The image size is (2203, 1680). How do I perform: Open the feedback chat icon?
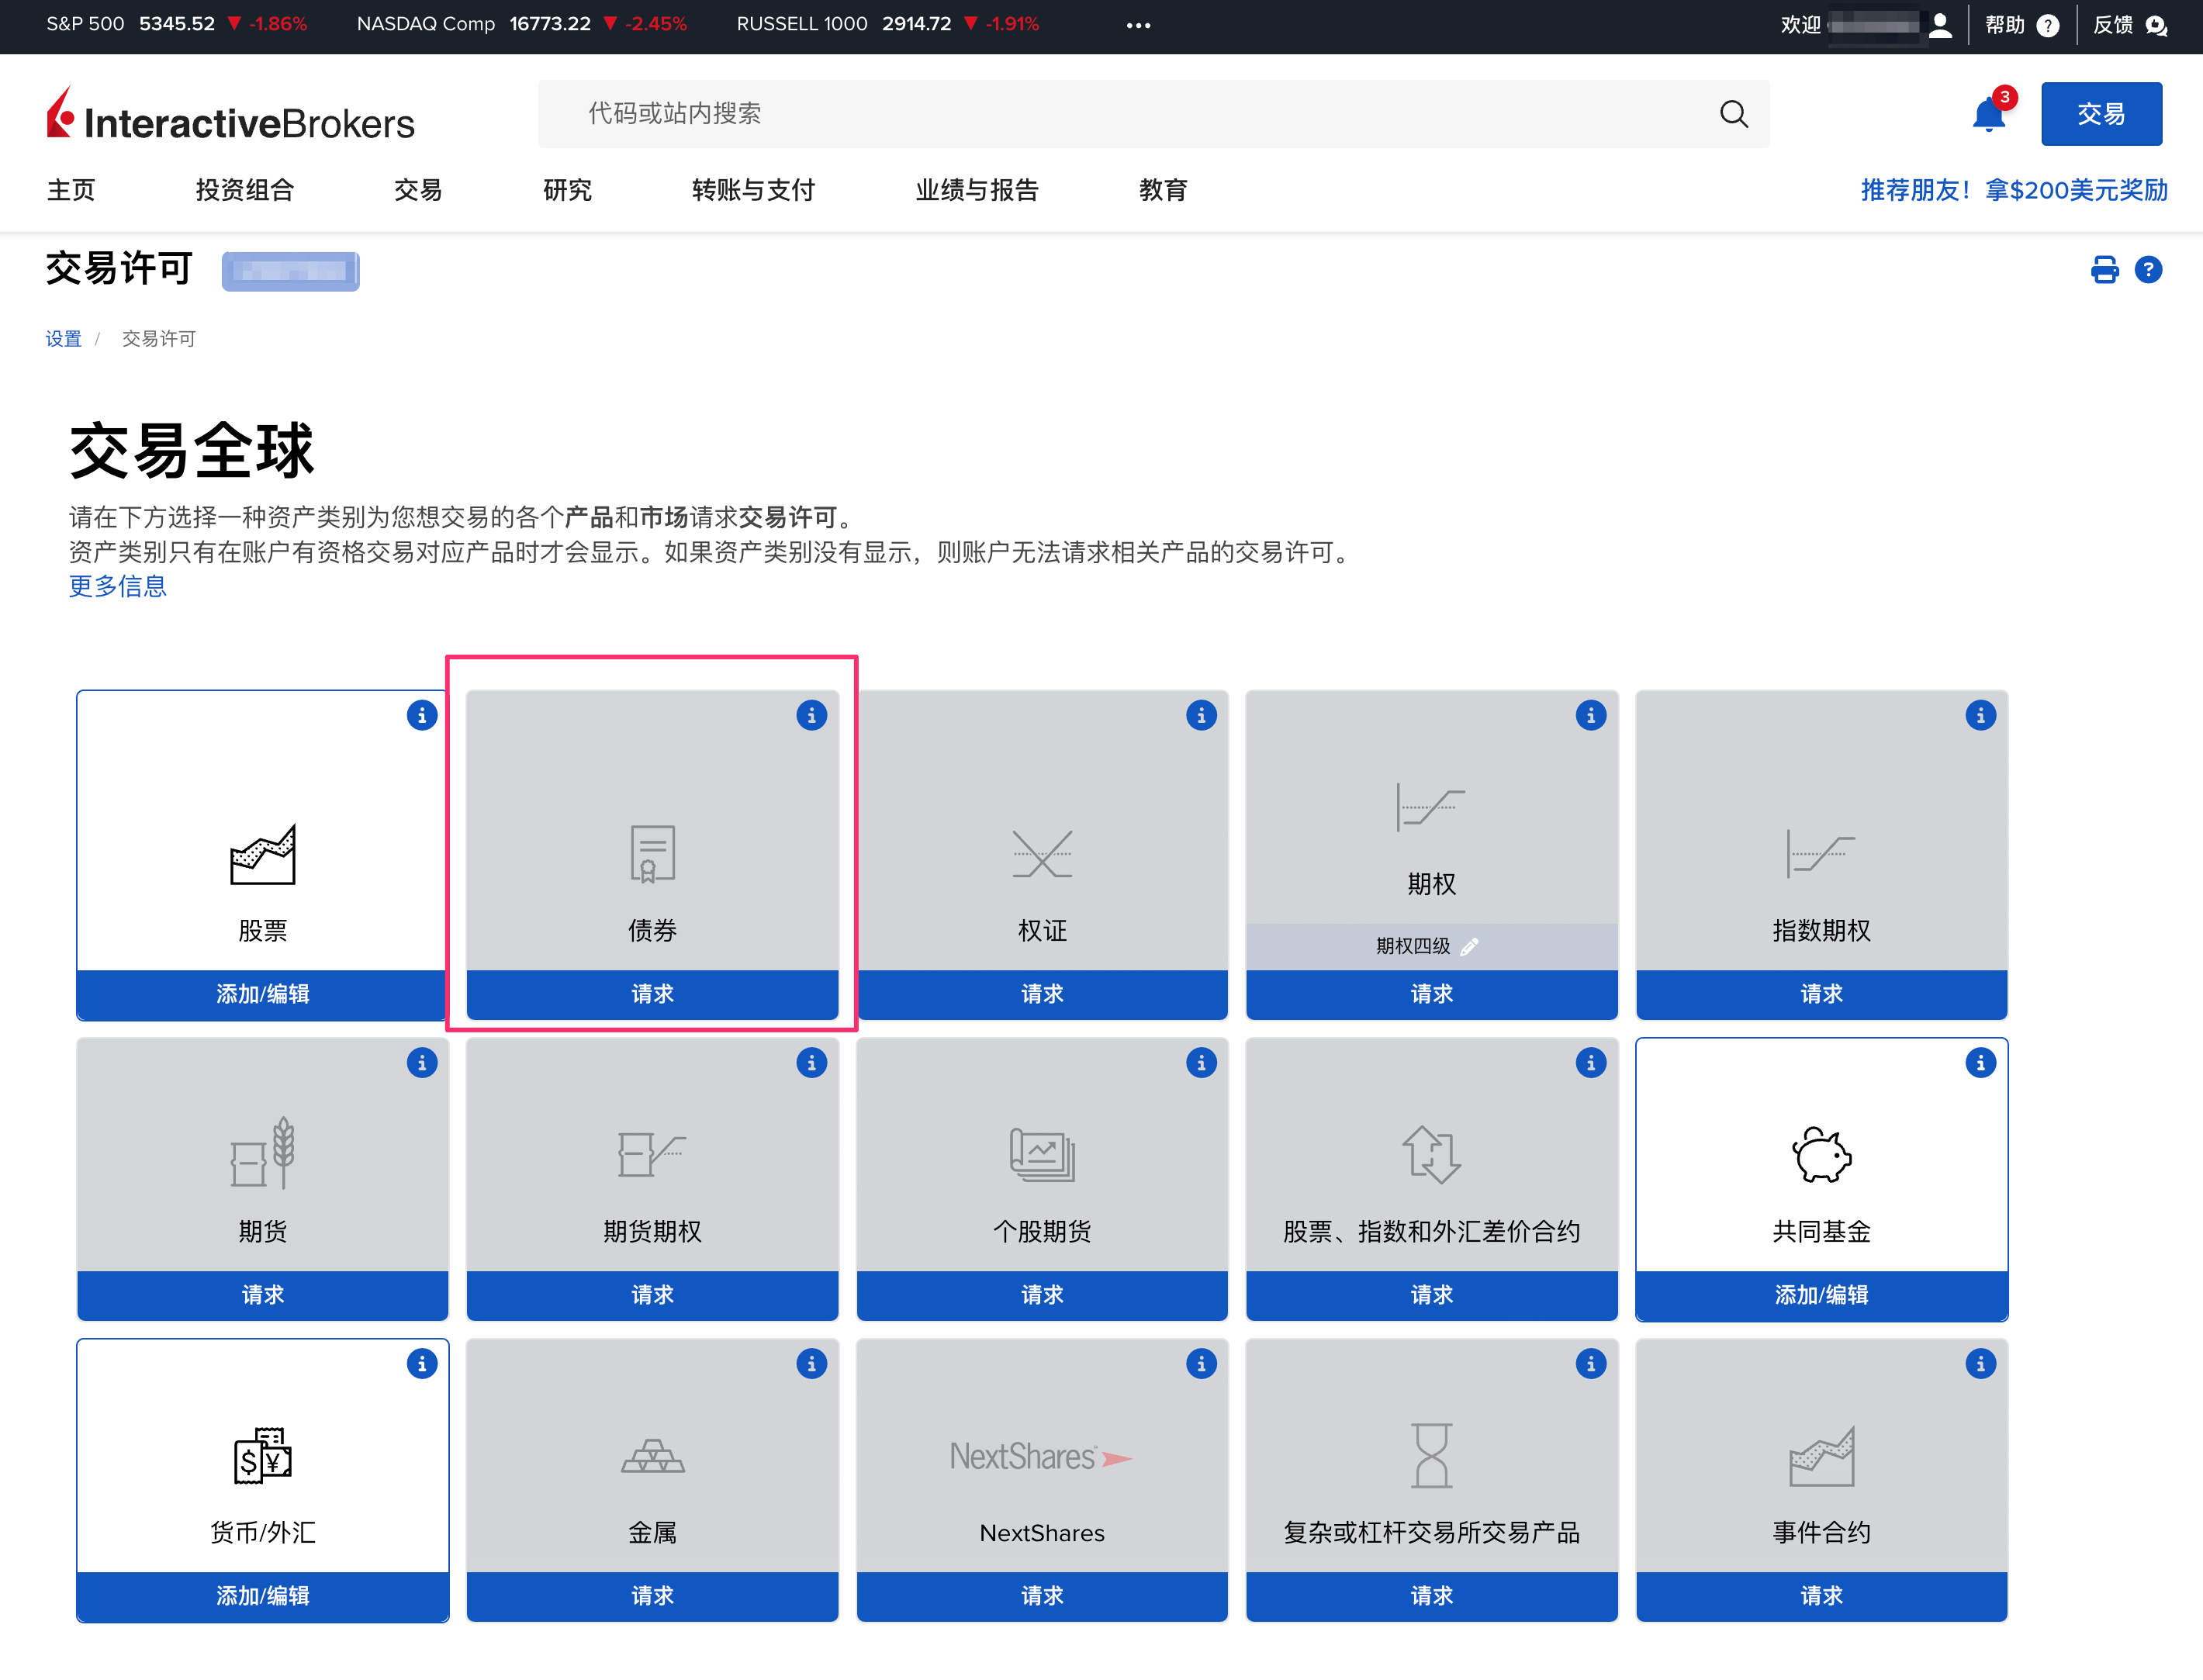click(x=2156, y=25)
